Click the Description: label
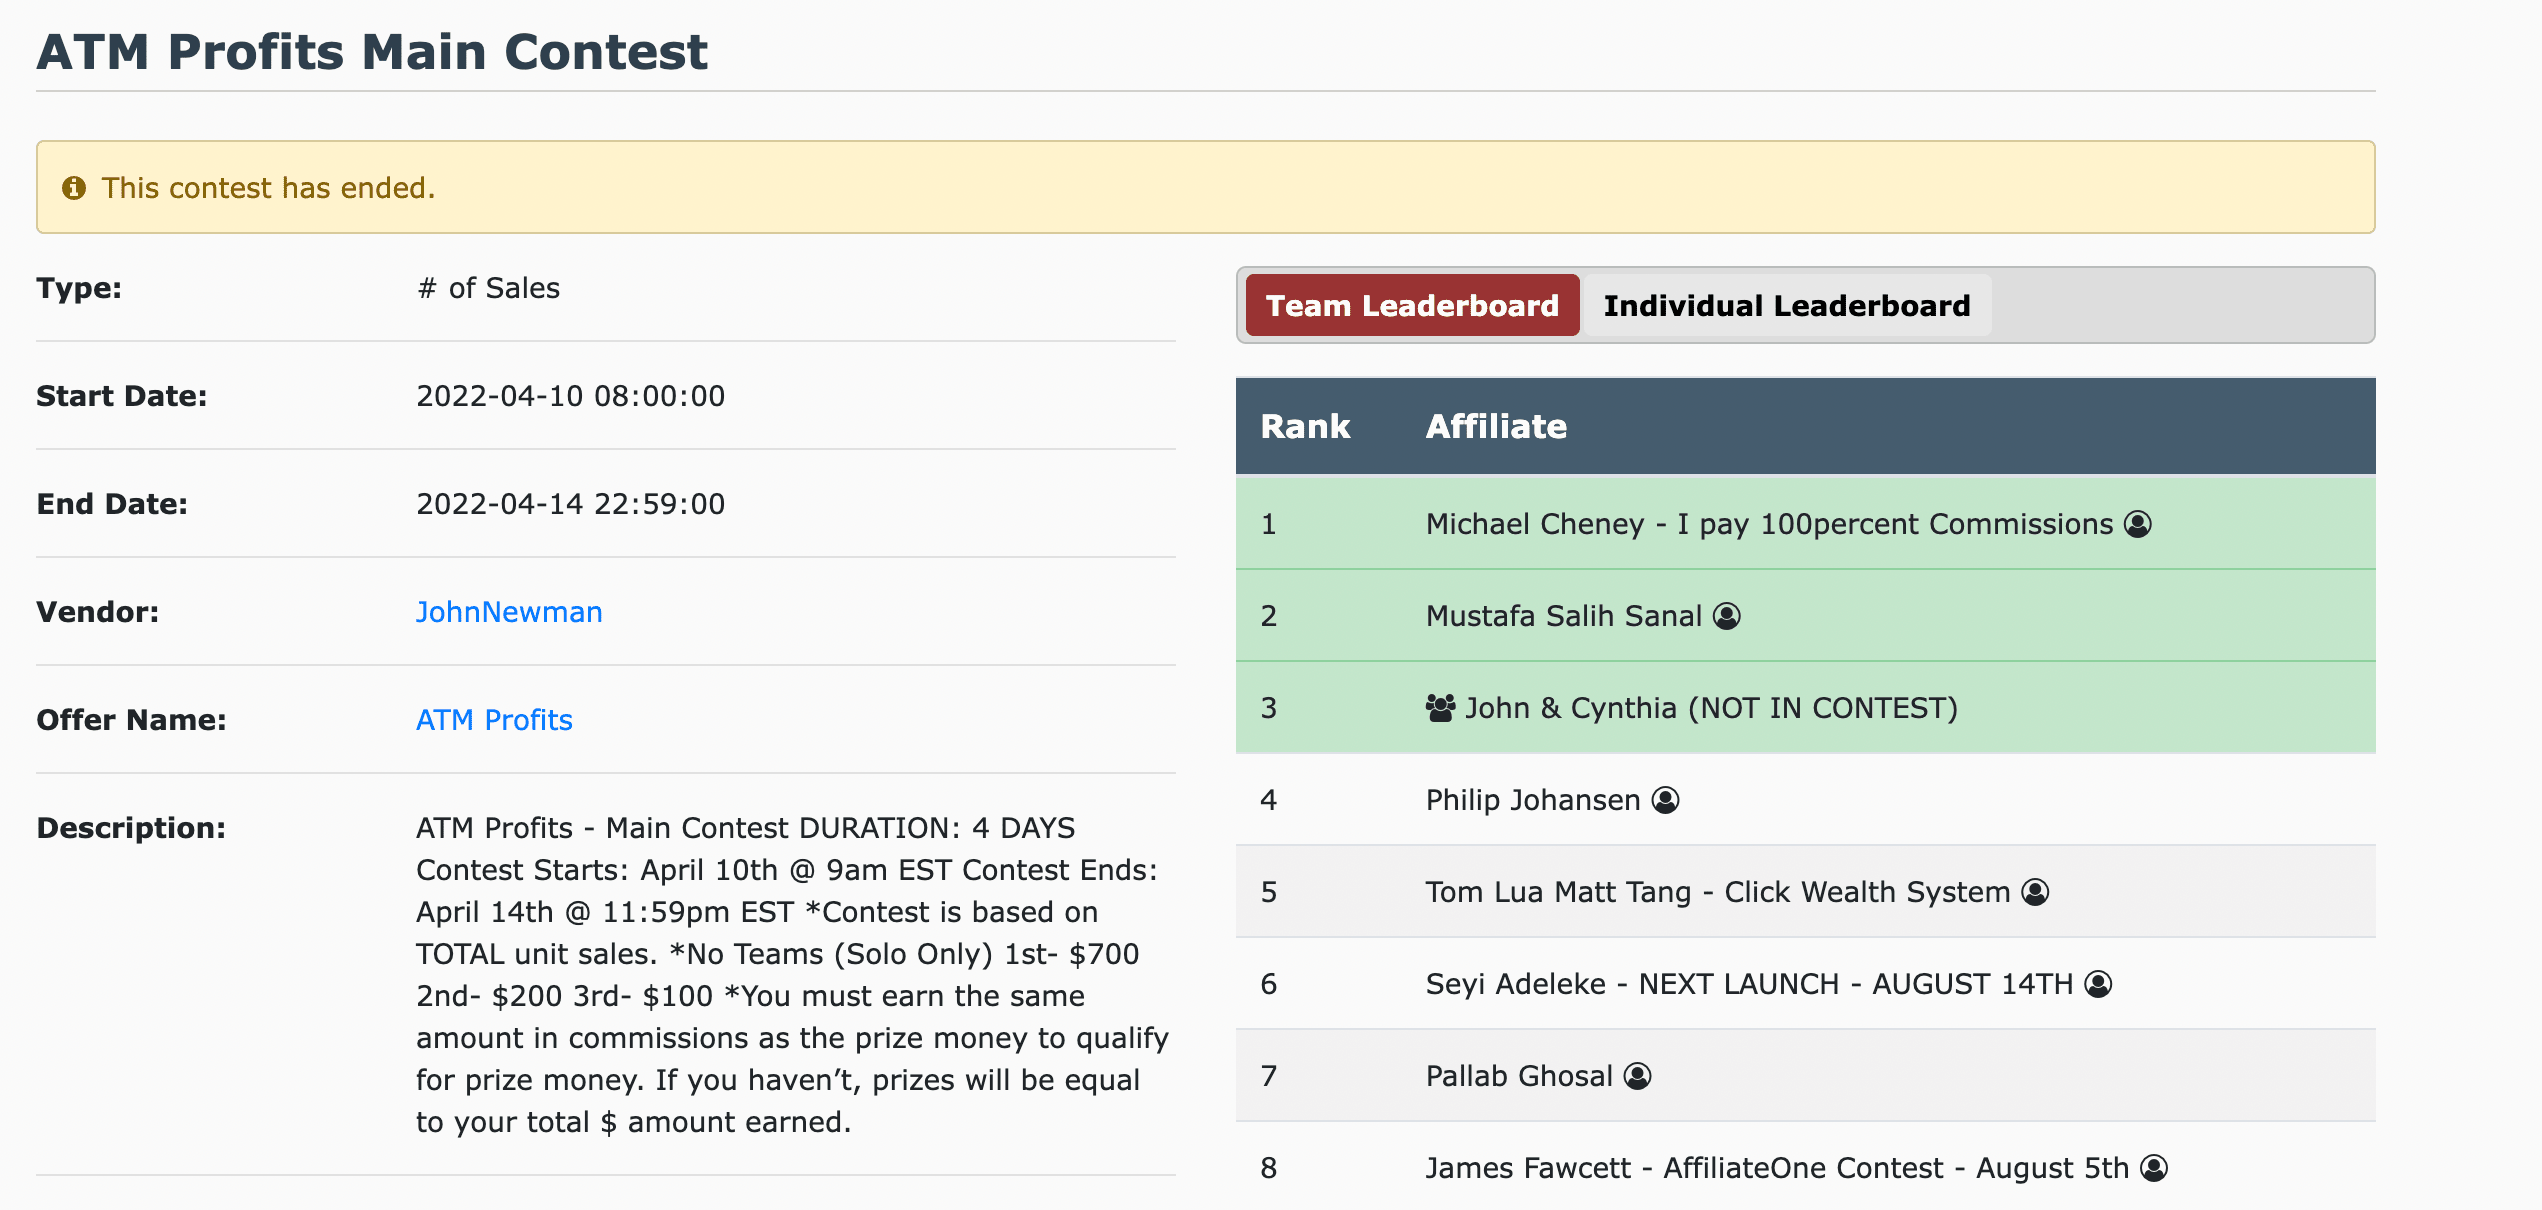Image resolution: width=2542 pixels, height=1210 pixels. pos(131,828)
